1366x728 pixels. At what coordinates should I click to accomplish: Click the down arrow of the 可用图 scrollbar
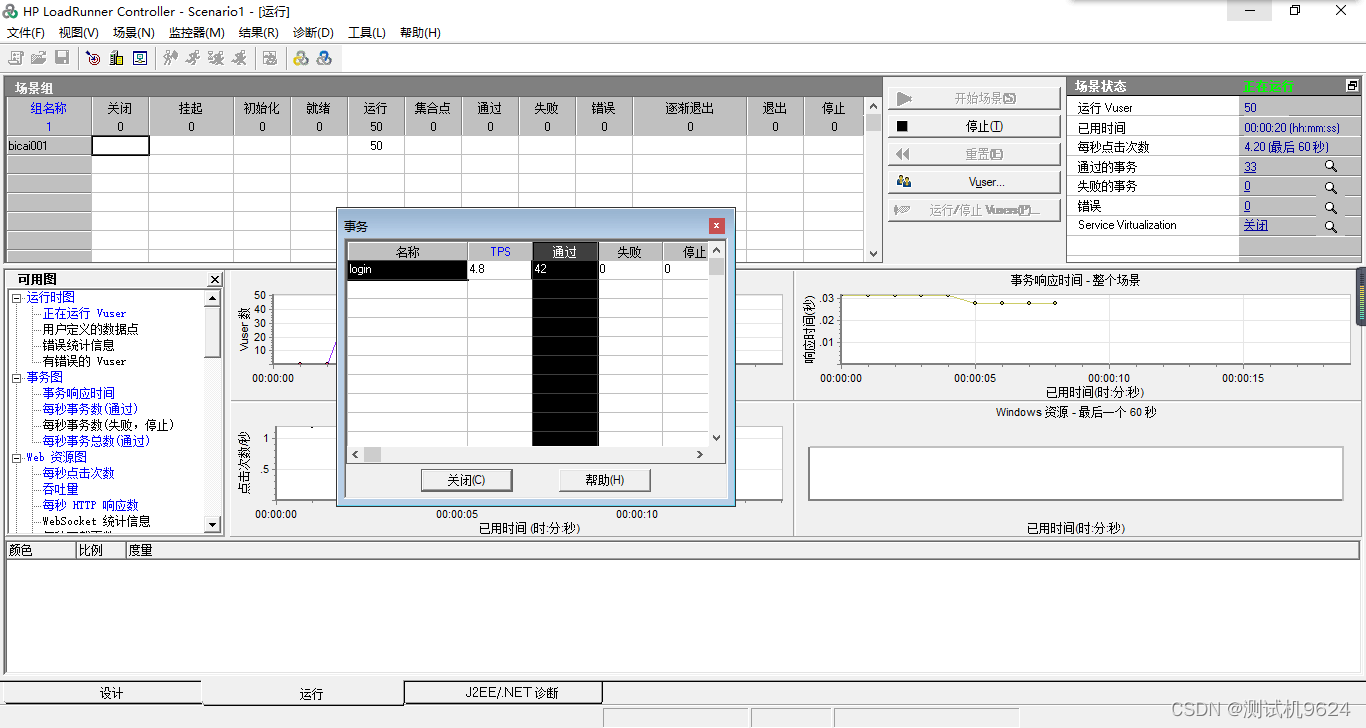coord(212,525)
